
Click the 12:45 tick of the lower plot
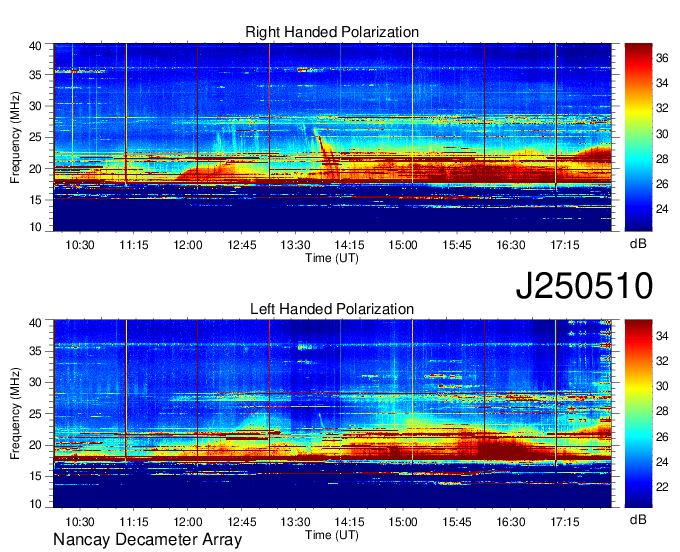[x=242, y=522]
